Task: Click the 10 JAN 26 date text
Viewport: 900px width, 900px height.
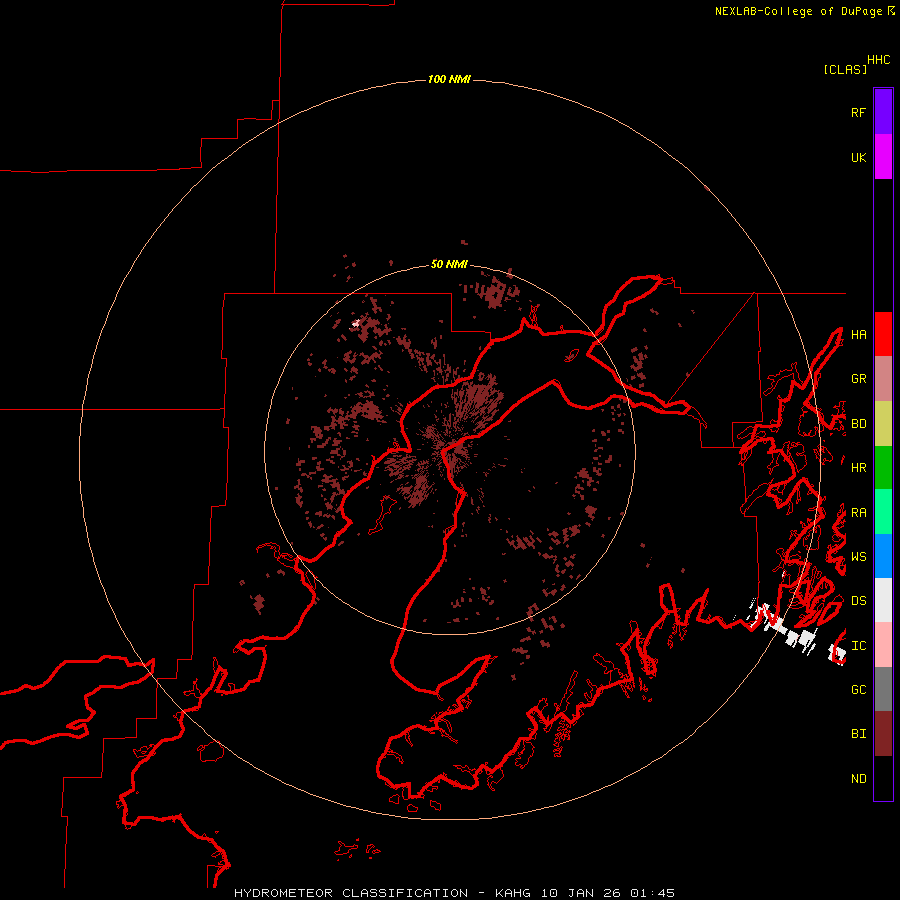Action: click(x=581, y=893)
